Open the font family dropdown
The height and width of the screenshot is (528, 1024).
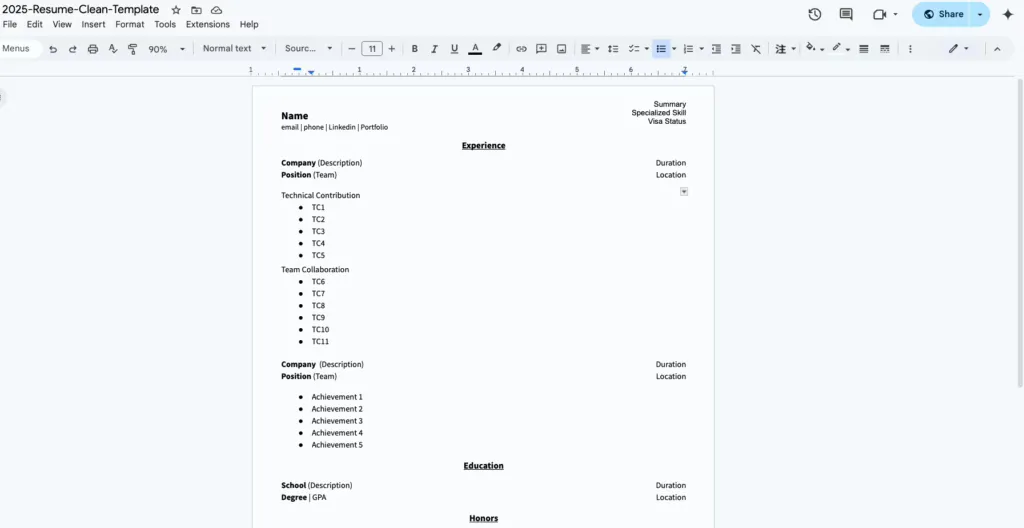click(x=308, y=48)
